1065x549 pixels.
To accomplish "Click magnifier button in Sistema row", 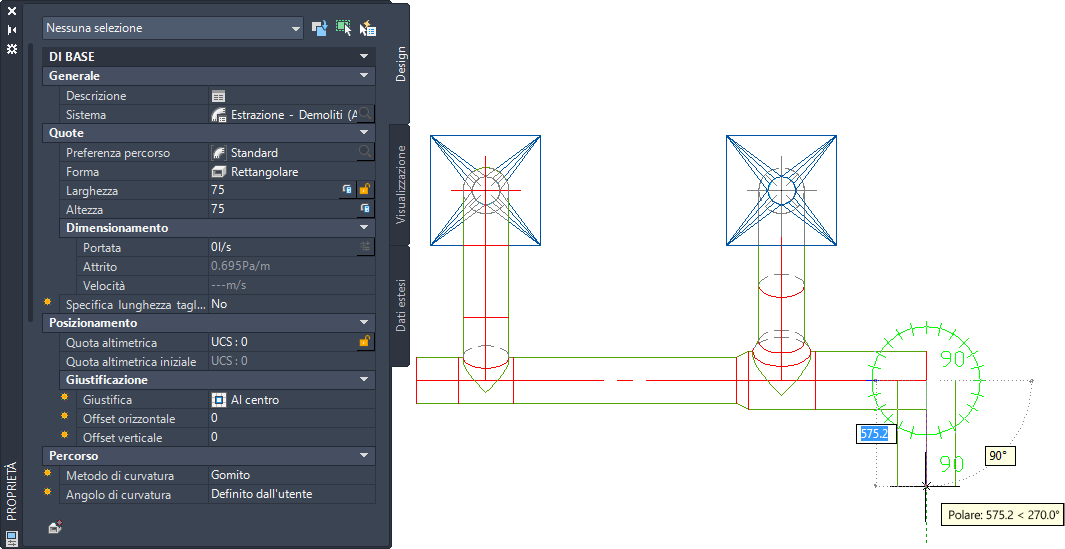I will click(365, 114).
